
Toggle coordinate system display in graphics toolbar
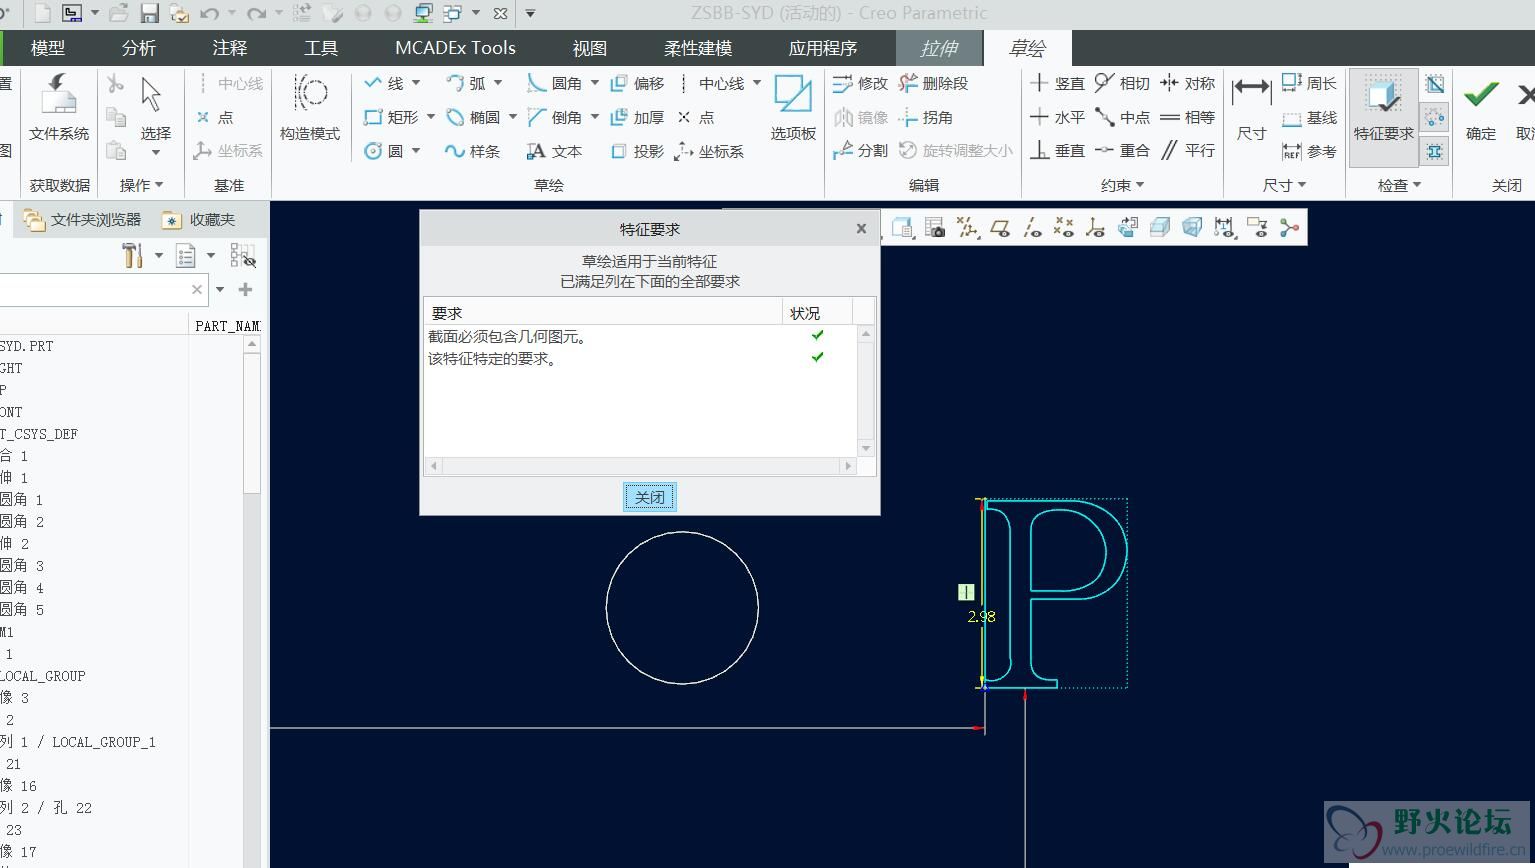(1095, 228)
